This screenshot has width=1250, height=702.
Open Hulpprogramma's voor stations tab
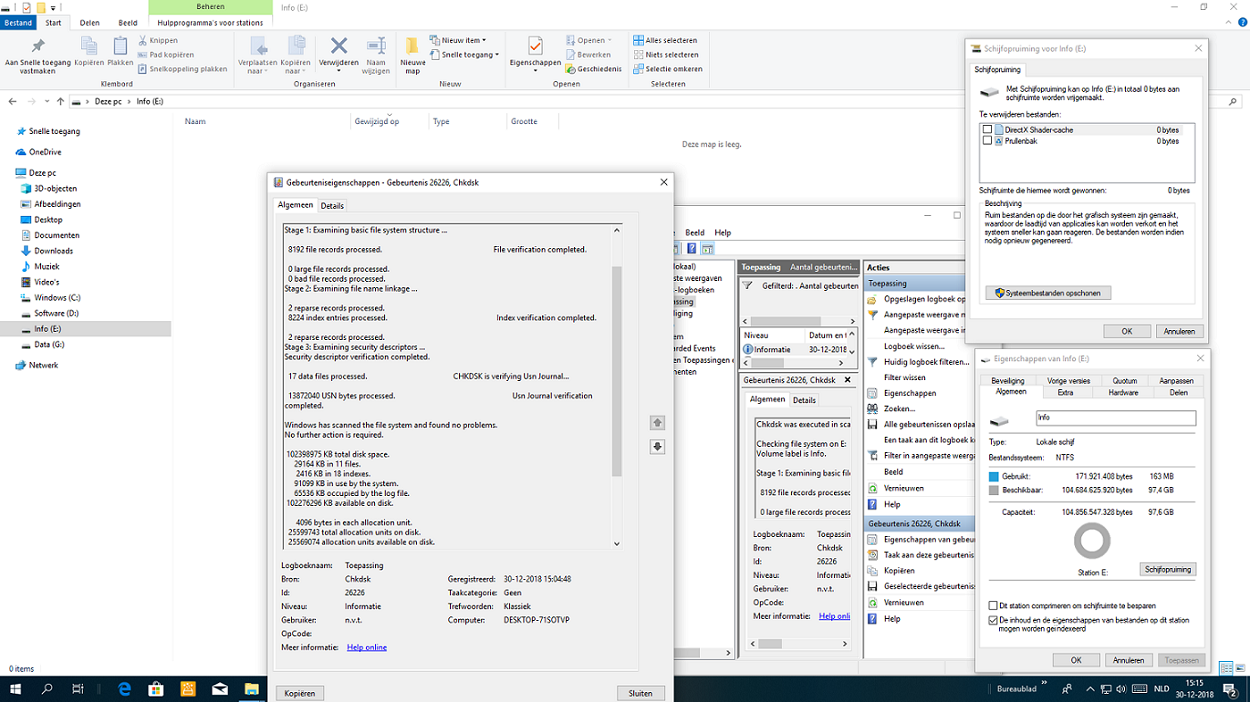pyautogui.click(x=210, y=22)
